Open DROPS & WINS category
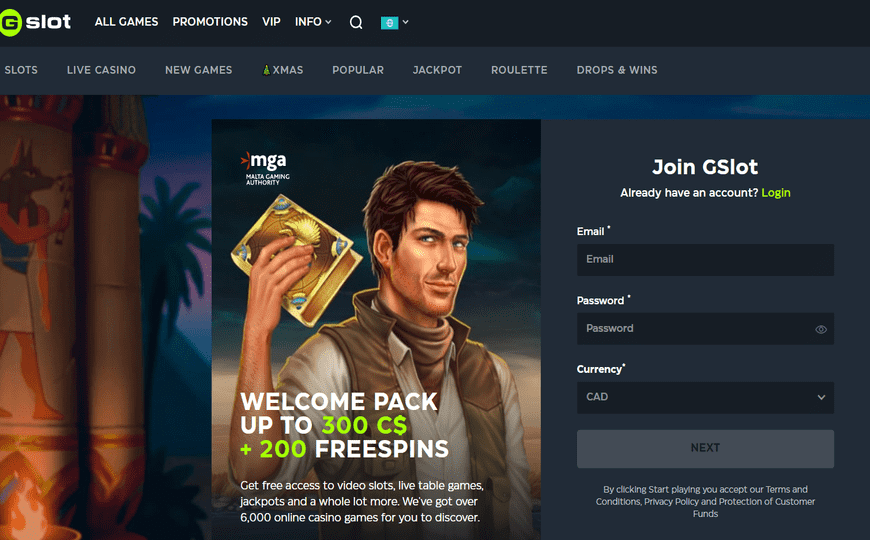The height and width of the screenshot is (540, 870). click(617, 70)
